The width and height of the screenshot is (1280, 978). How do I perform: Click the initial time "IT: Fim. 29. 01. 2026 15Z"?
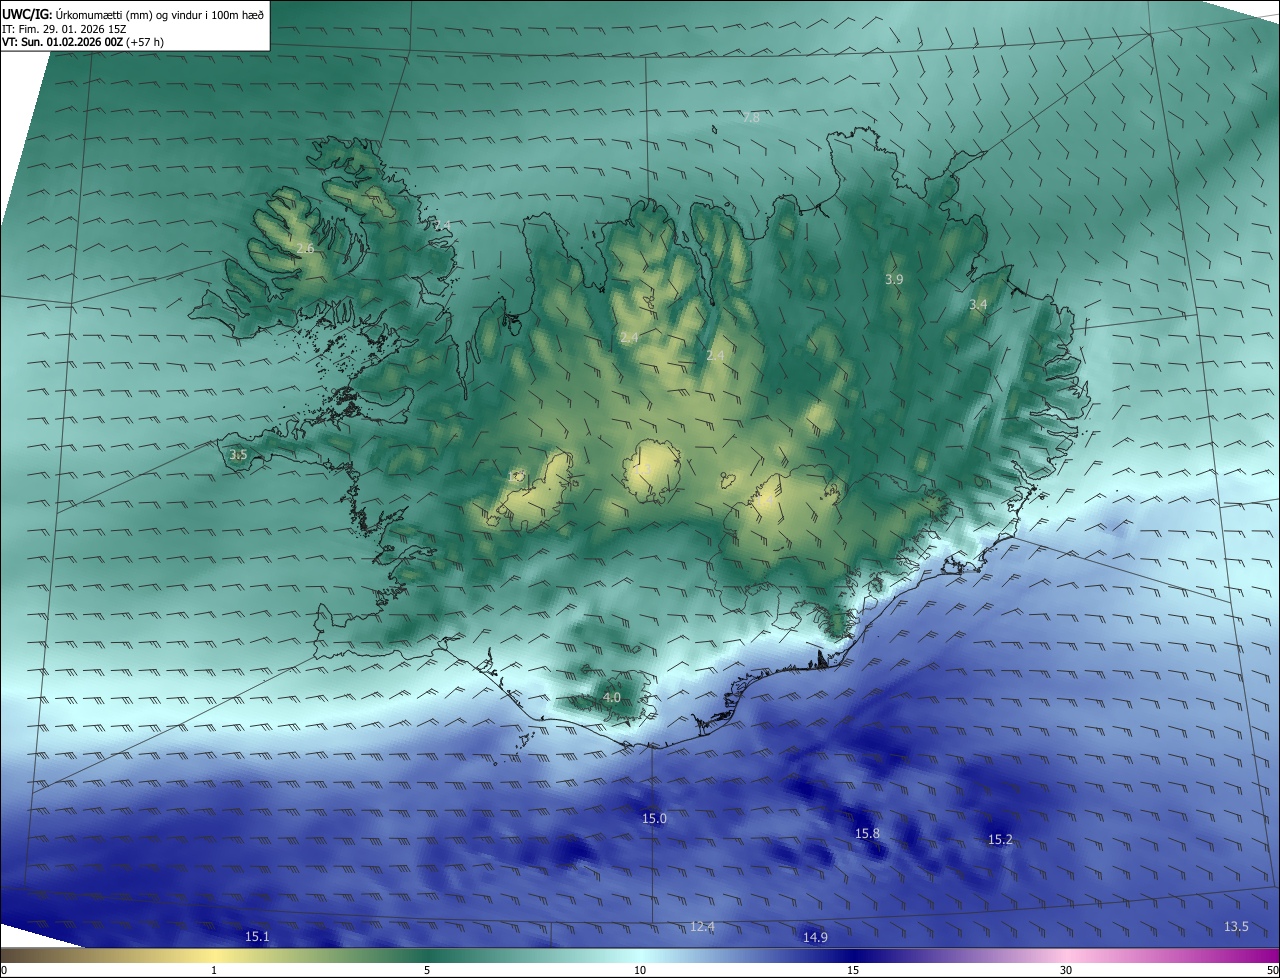(66, 29)
